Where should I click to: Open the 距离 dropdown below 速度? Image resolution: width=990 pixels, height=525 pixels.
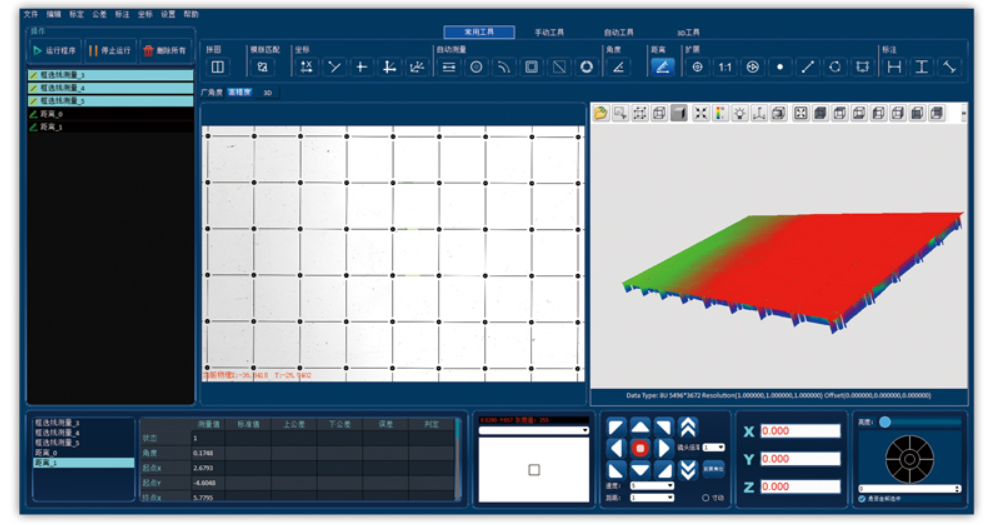[x=652, y=497]
